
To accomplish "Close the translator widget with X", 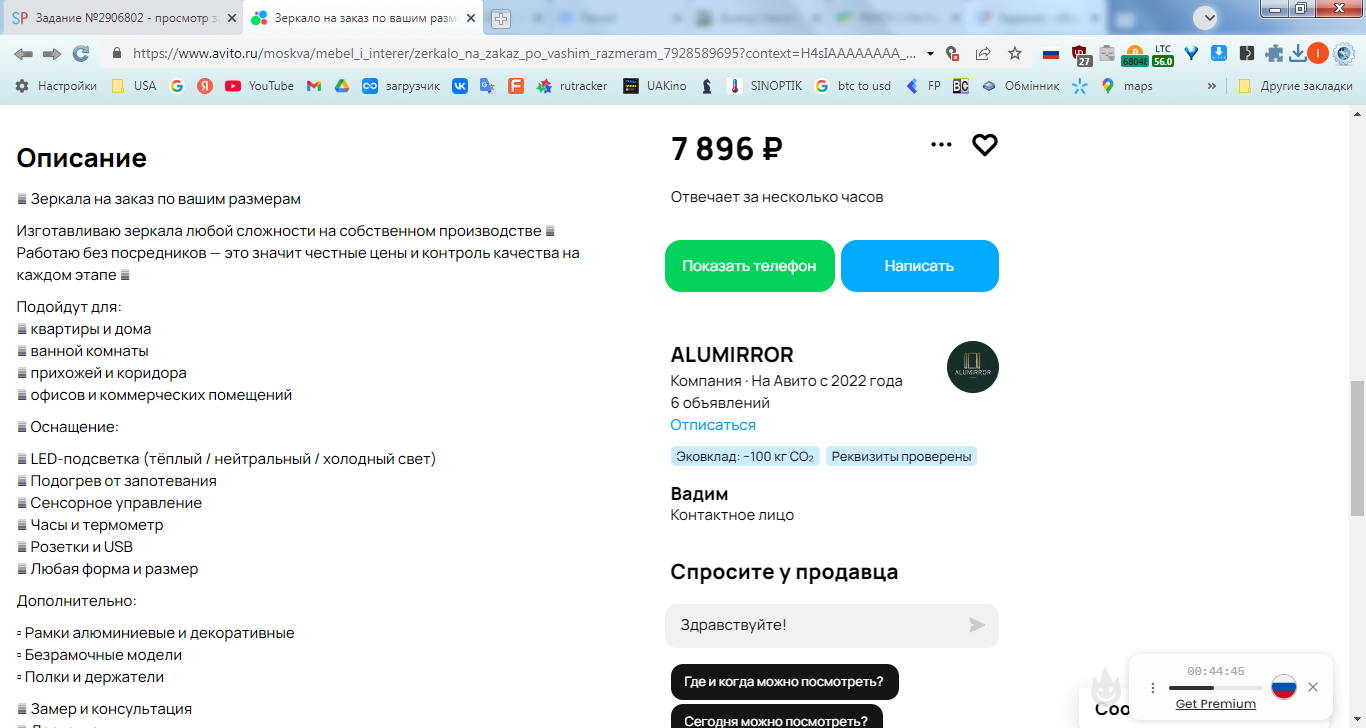I will click(x=1313, y=687).
